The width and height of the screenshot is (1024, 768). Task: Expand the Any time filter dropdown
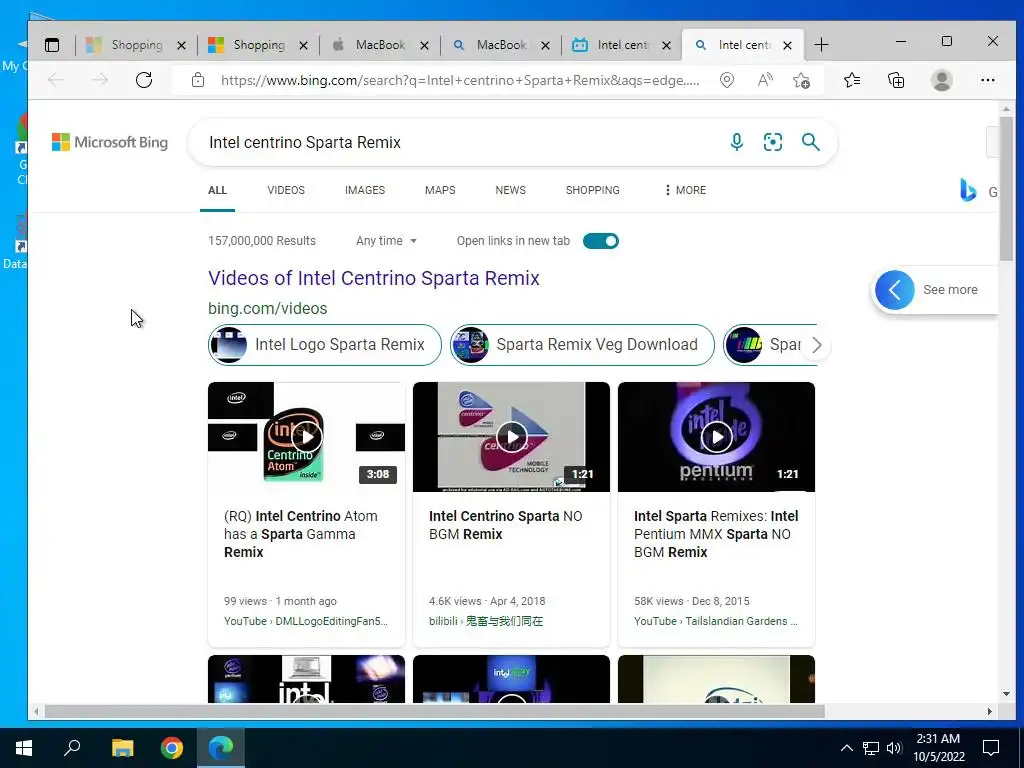click(x=386, y=241)
